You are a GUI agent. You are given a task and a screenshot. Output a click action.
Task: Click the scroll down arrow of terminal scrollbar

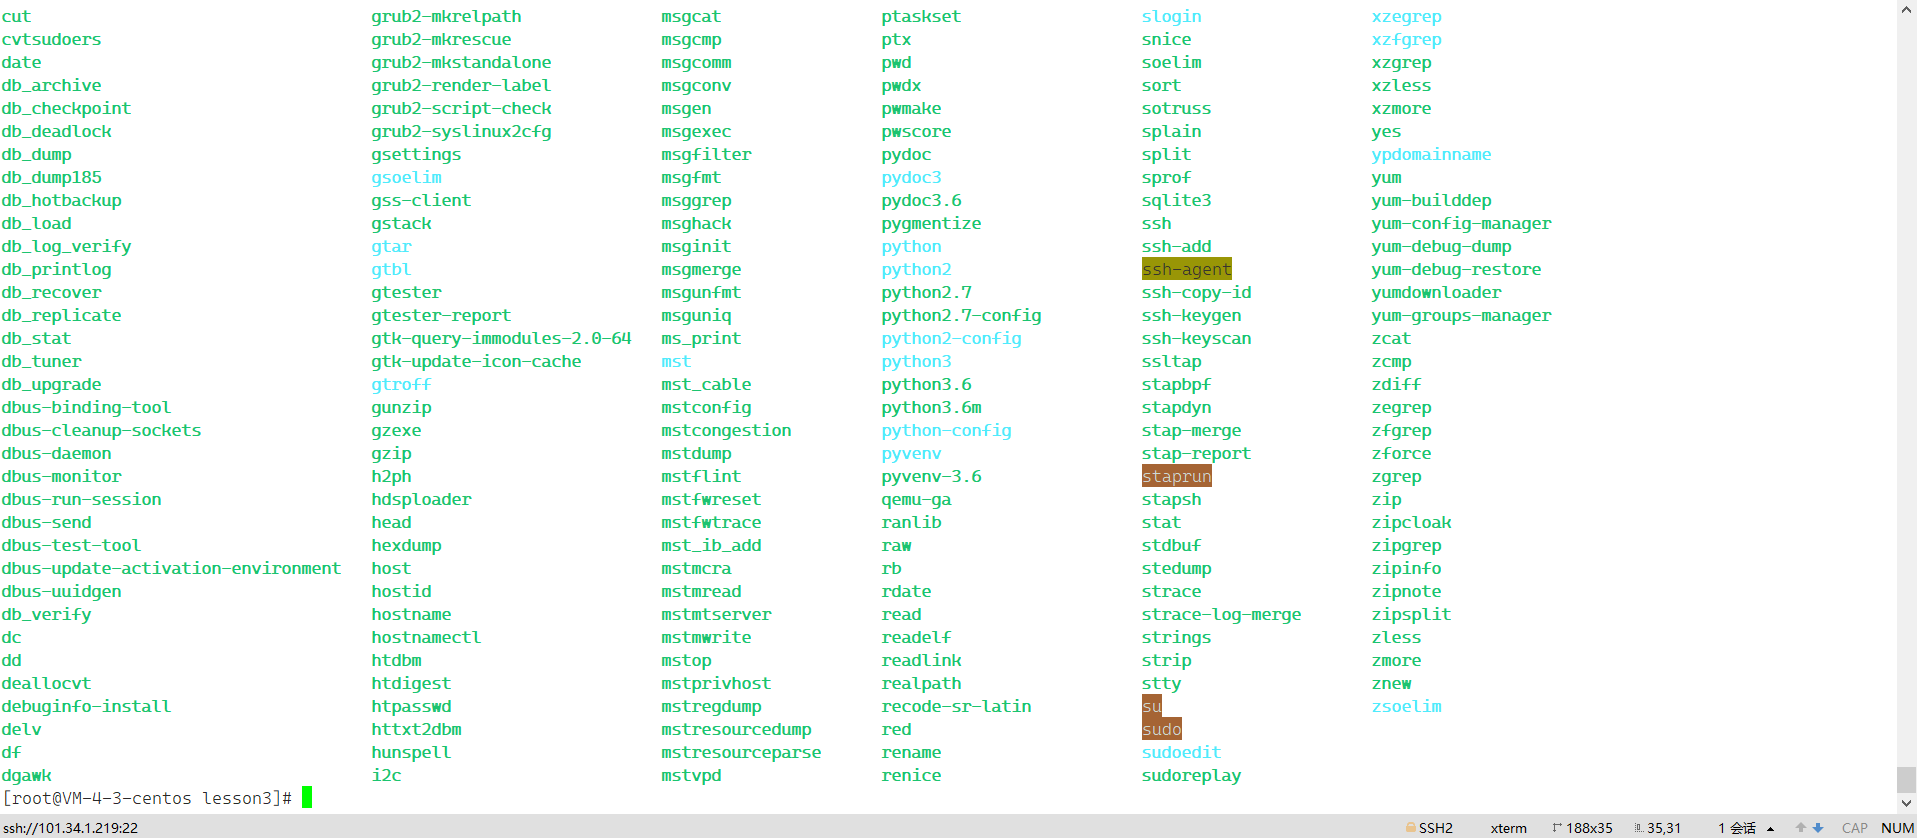click(1907, 802)
